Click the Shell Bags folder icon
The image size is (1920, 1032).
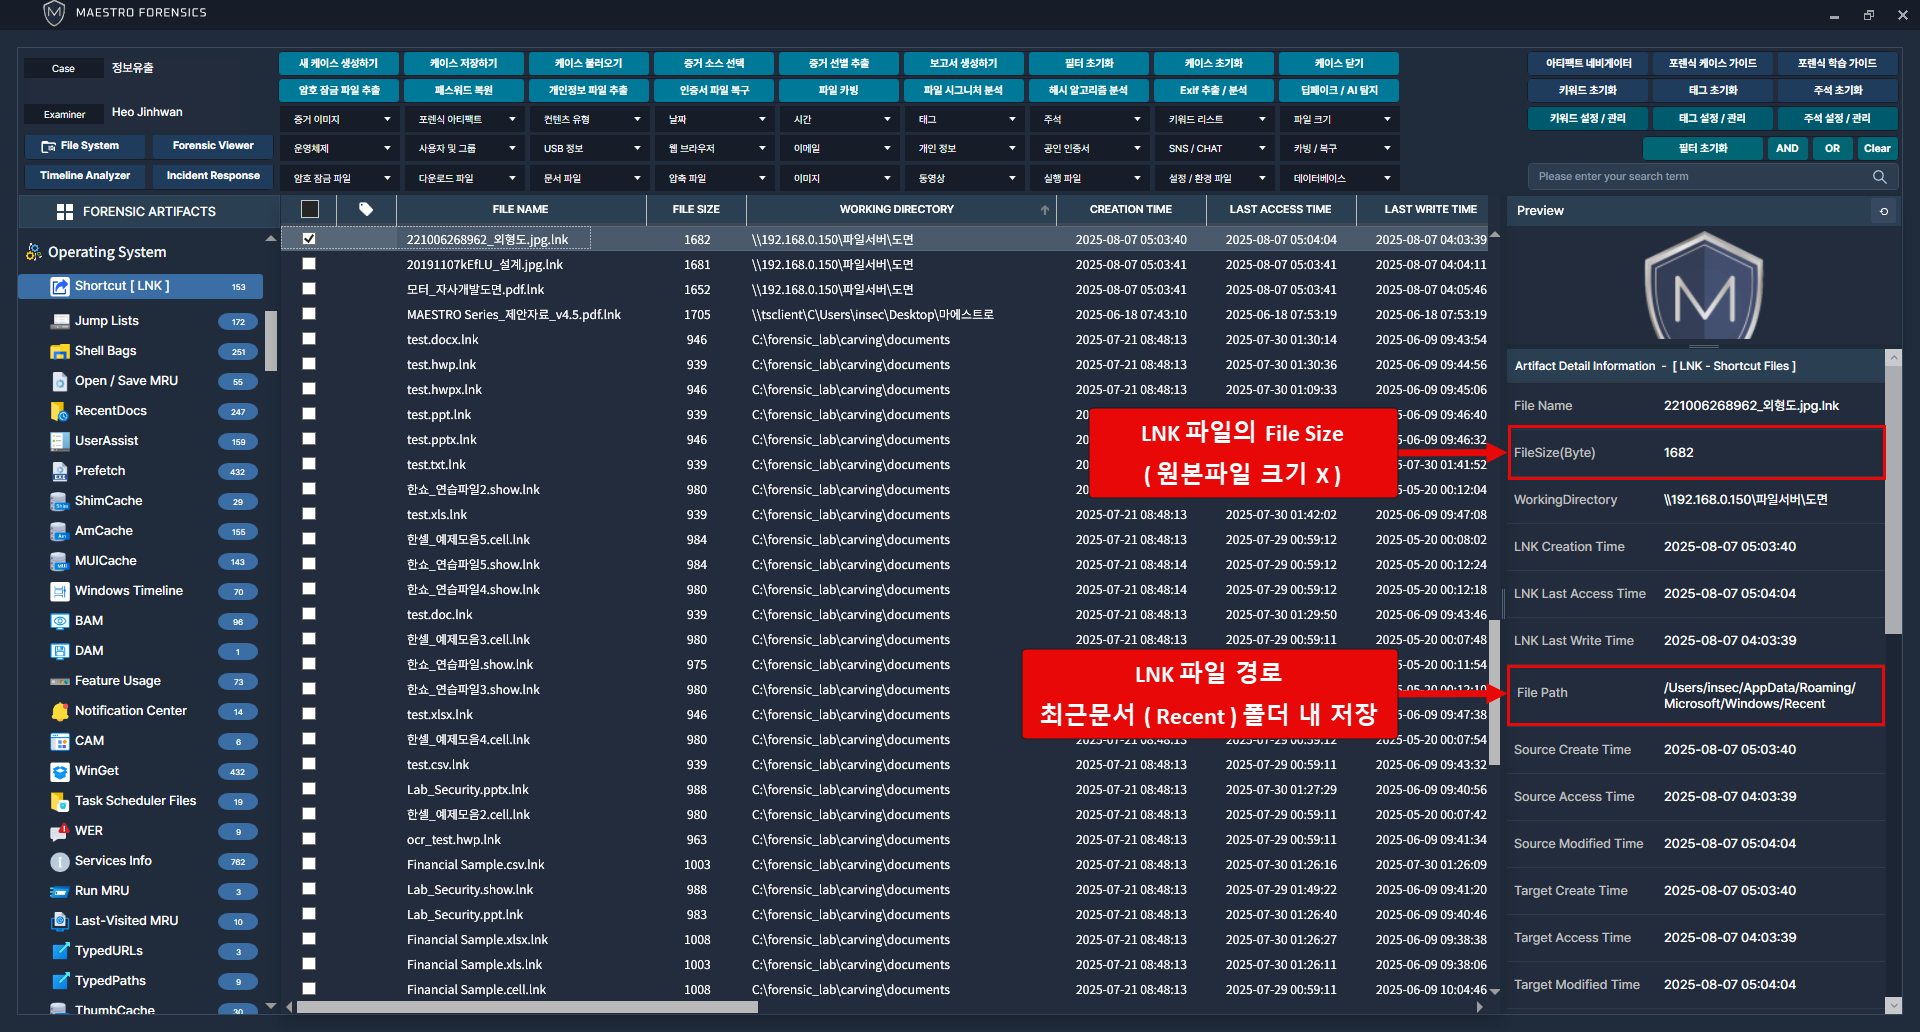click(59, 351)
